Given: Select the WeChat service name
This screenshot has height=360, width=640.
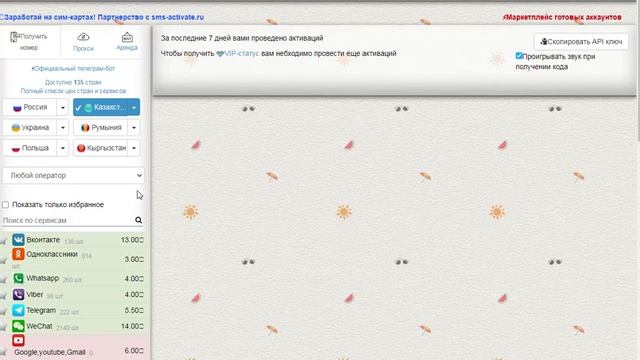Looking at the screenshot, I should click(x=39, y=326).
